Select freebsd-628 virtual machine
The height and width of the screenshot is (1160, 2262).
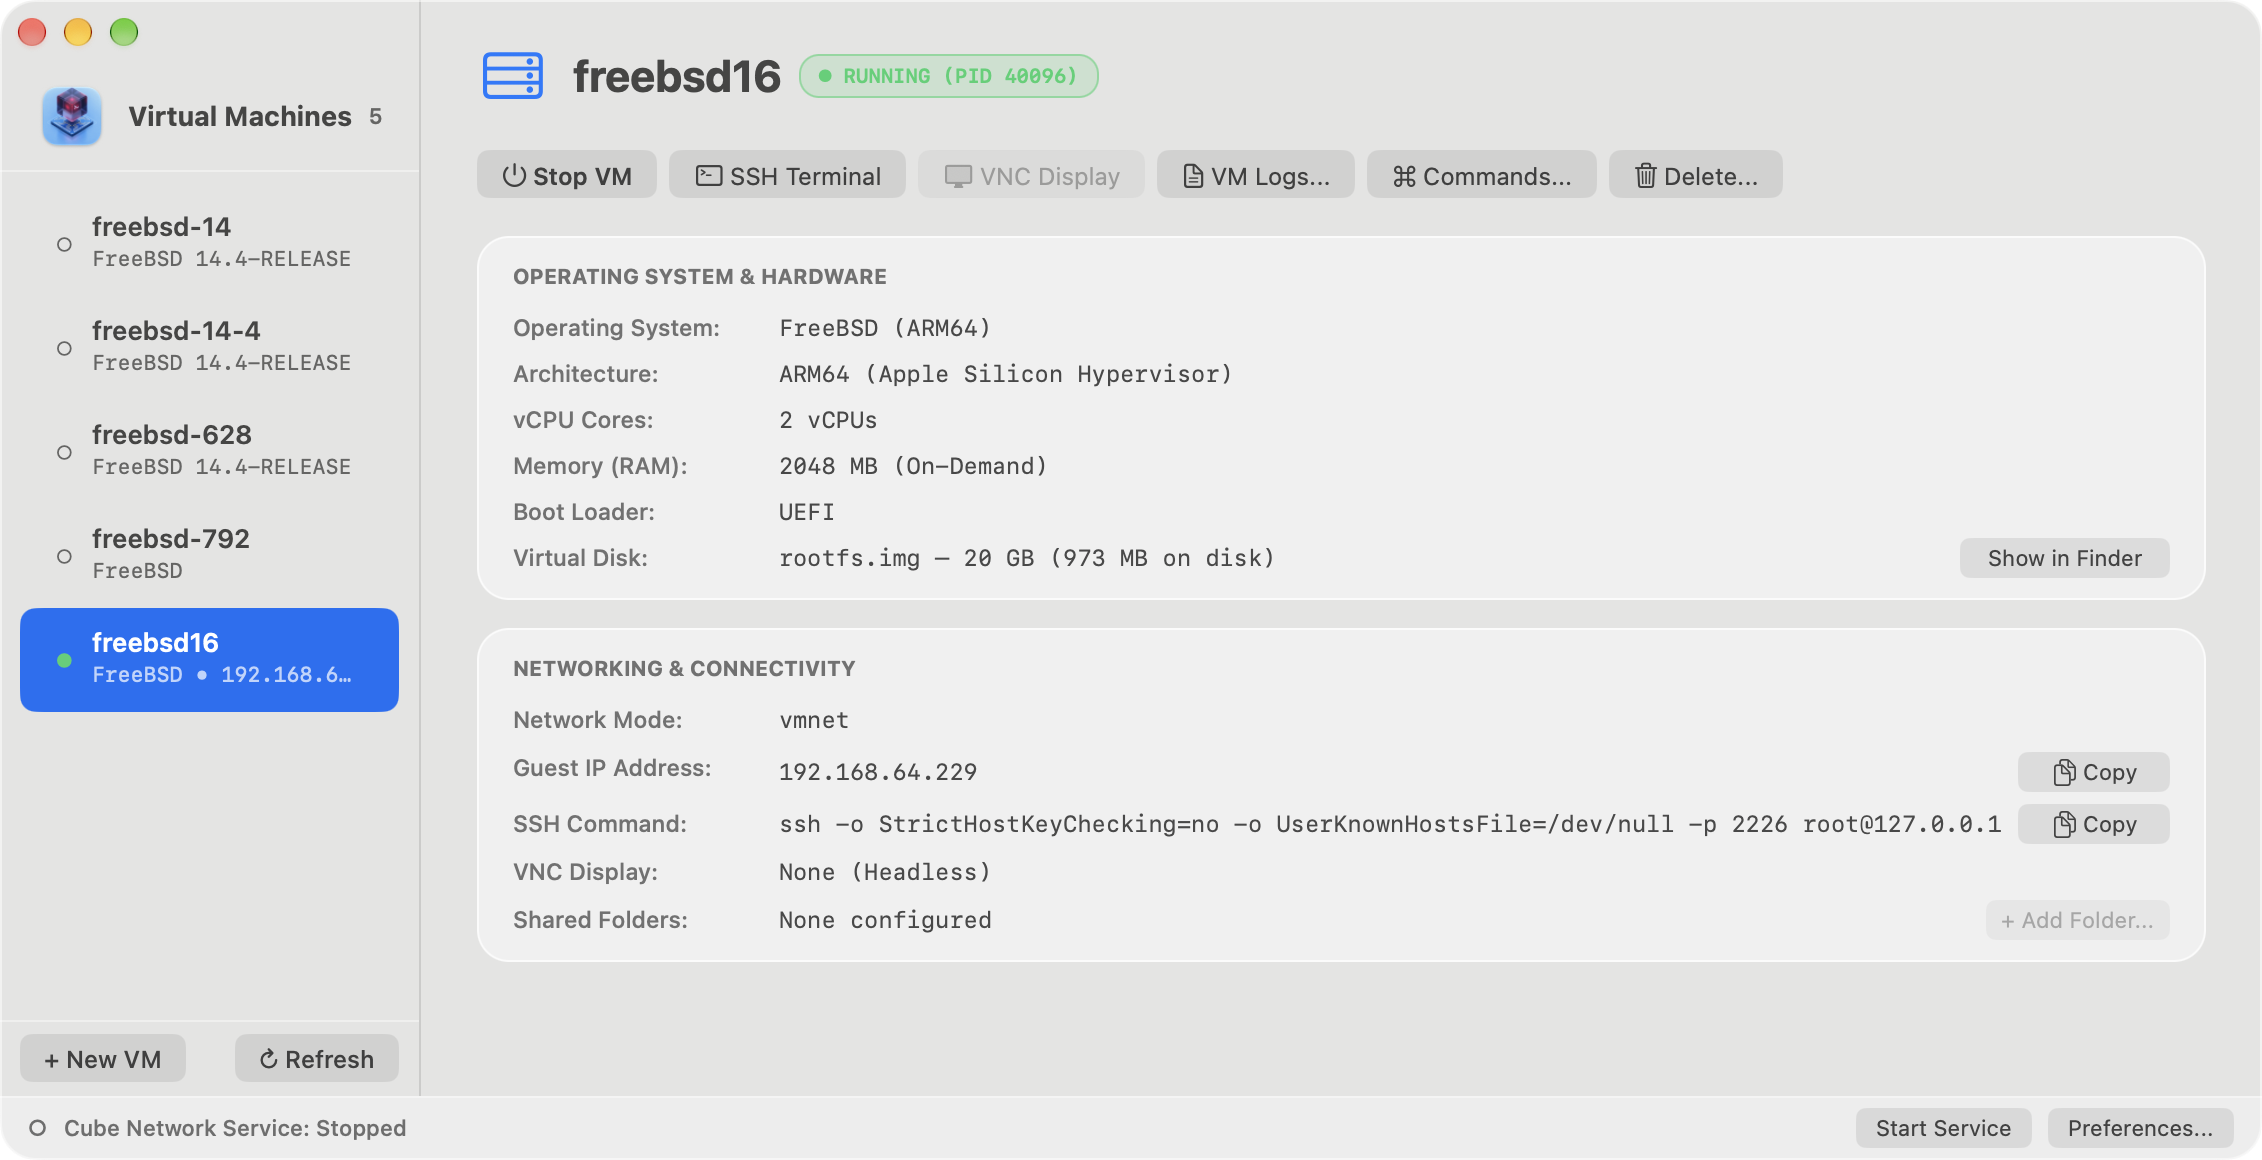pos(210,451)
